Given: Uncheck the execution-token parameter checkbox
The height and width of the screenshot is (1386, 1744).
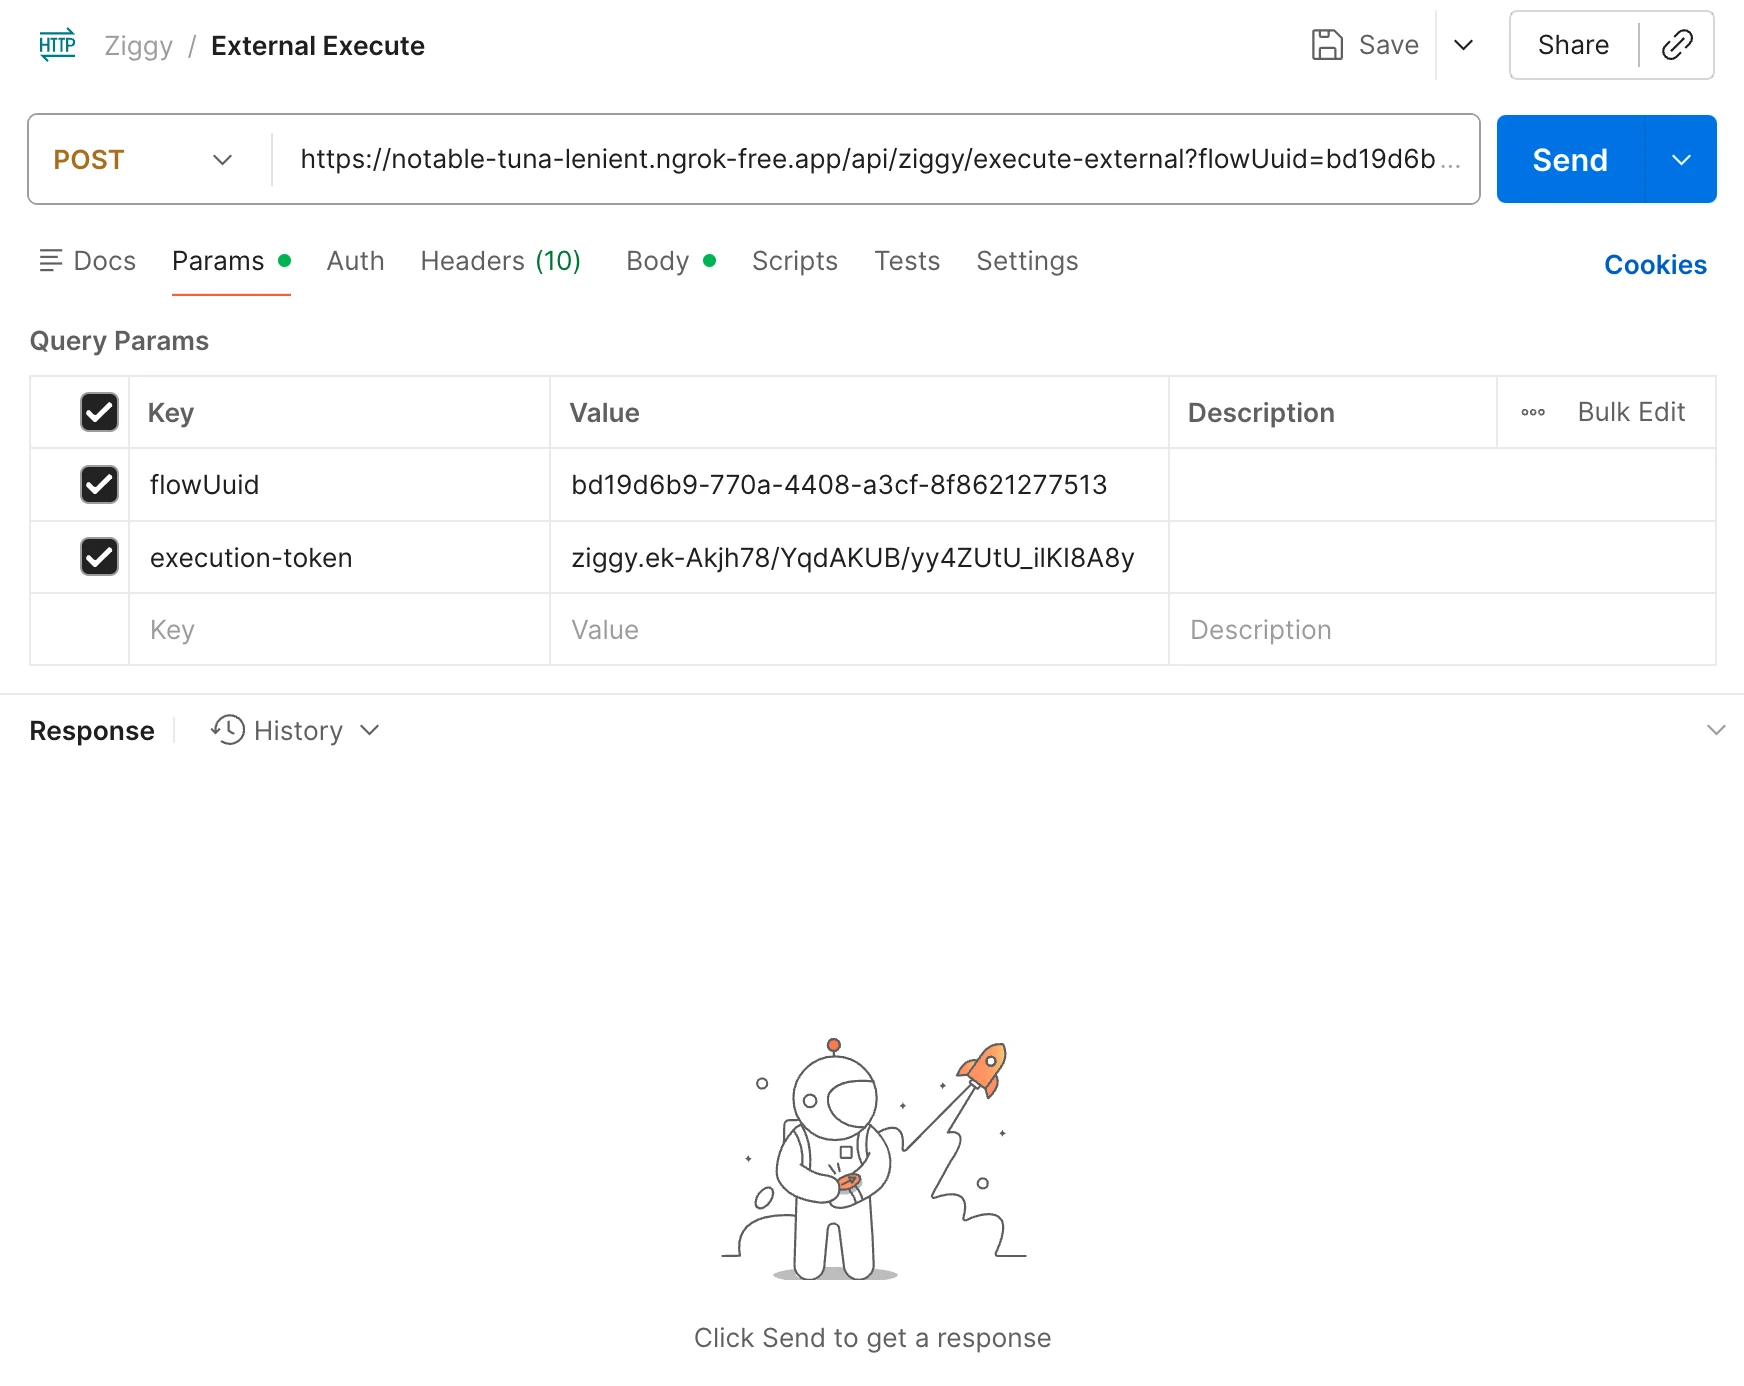Looking at the screenshot, I should pos(99,557).
